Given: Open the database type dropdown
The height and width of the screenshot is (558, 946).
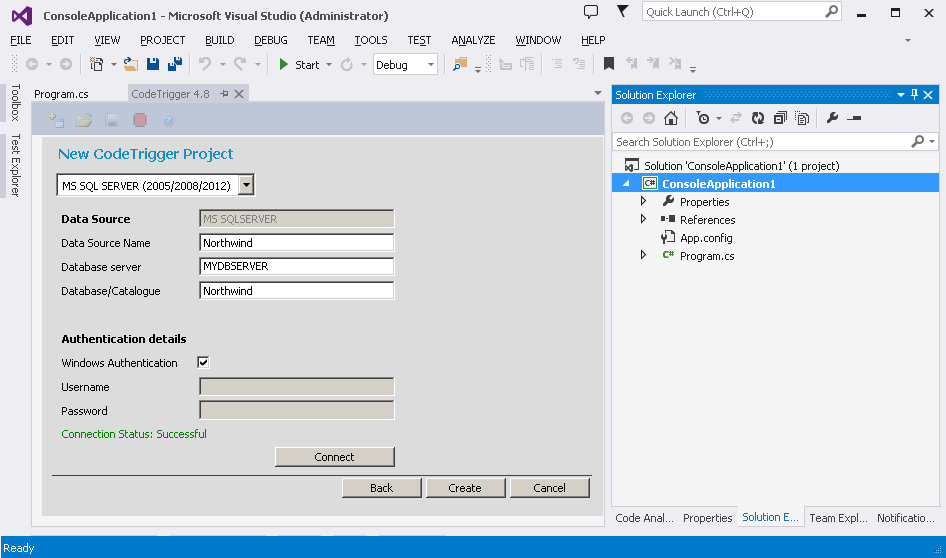Looking at the screenshot, I should click(x=247, y=185).
